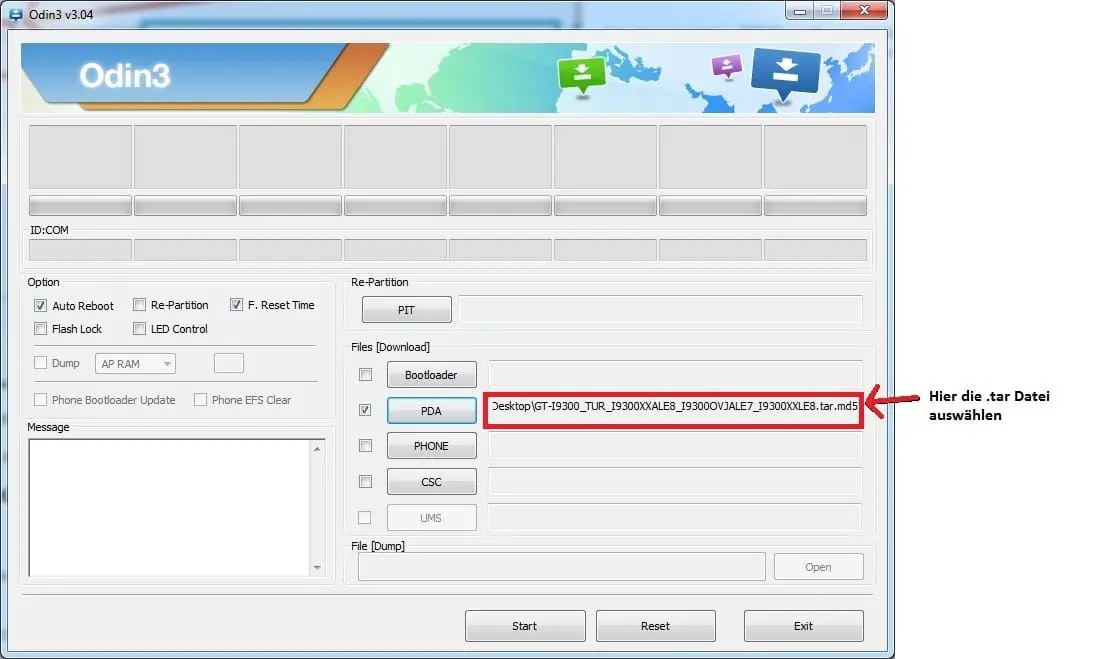Viewport: 1110px width, 659px height.
Task: Click the small field next to AP RAM
Action: tap(229, 363)
